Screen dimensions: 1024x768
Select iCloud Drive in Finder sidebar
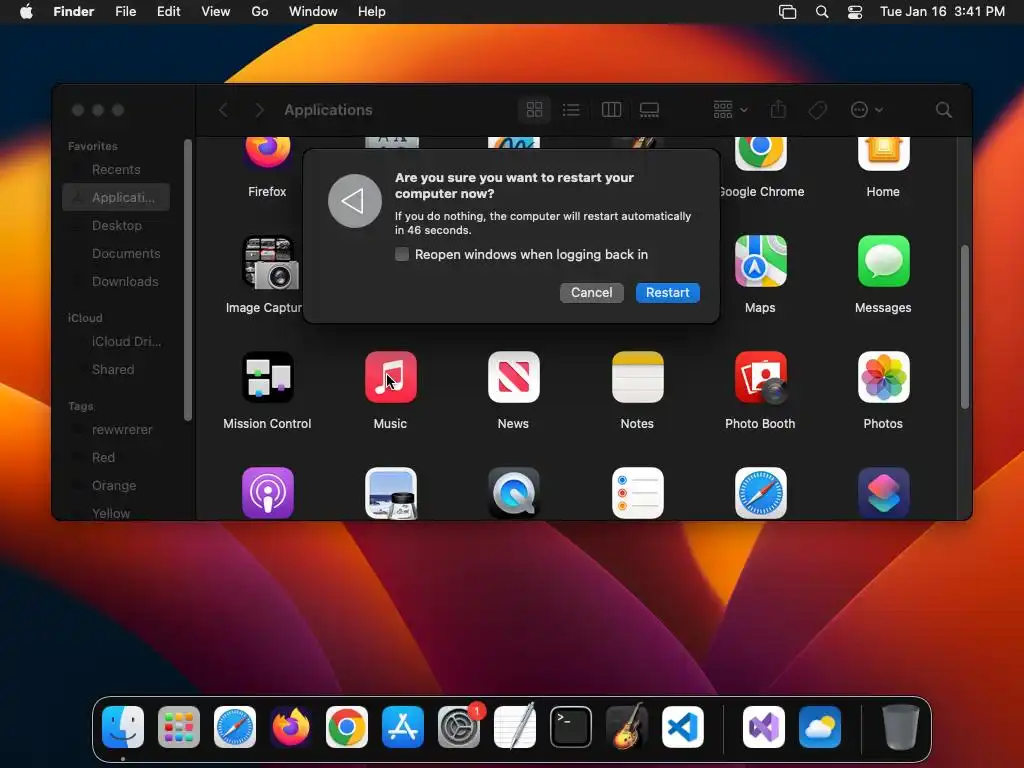(x=116, y=342)
